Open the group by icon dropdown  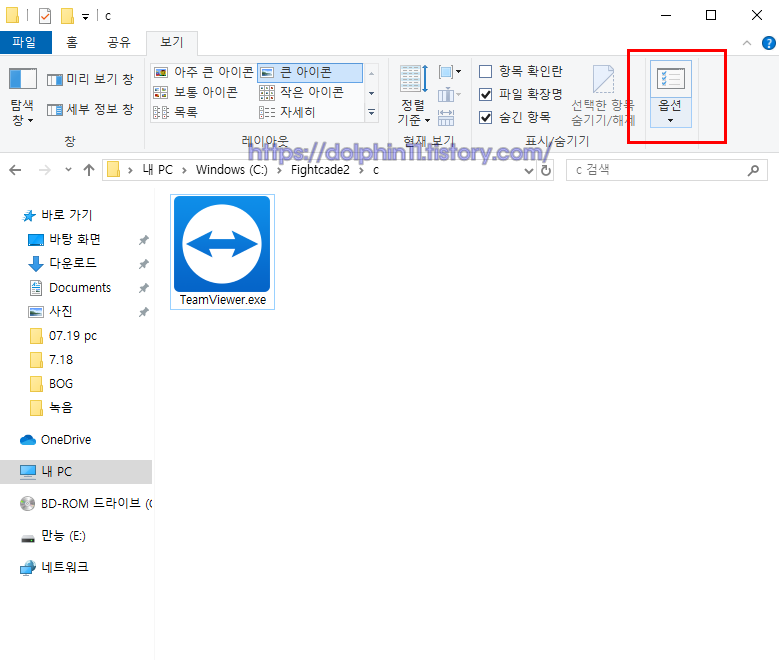pyautogui.click(x=450, y=72)
